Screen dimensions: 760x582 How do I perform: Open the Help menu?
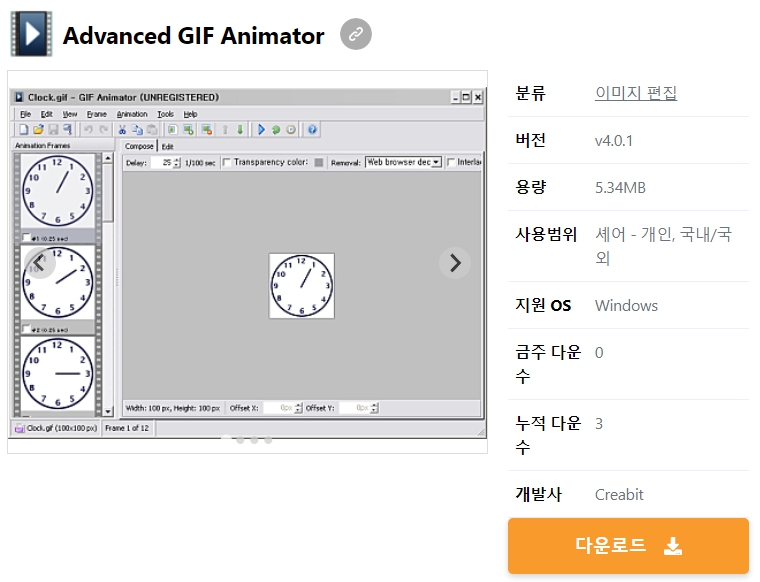[190, 114]
